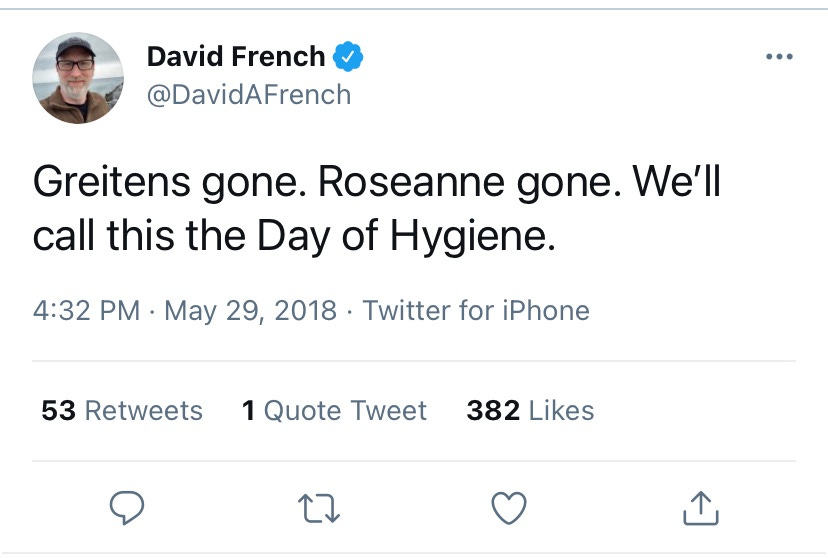Open David French's profile photo
Screen dimensions: 828x558
(x=78, y=78)
